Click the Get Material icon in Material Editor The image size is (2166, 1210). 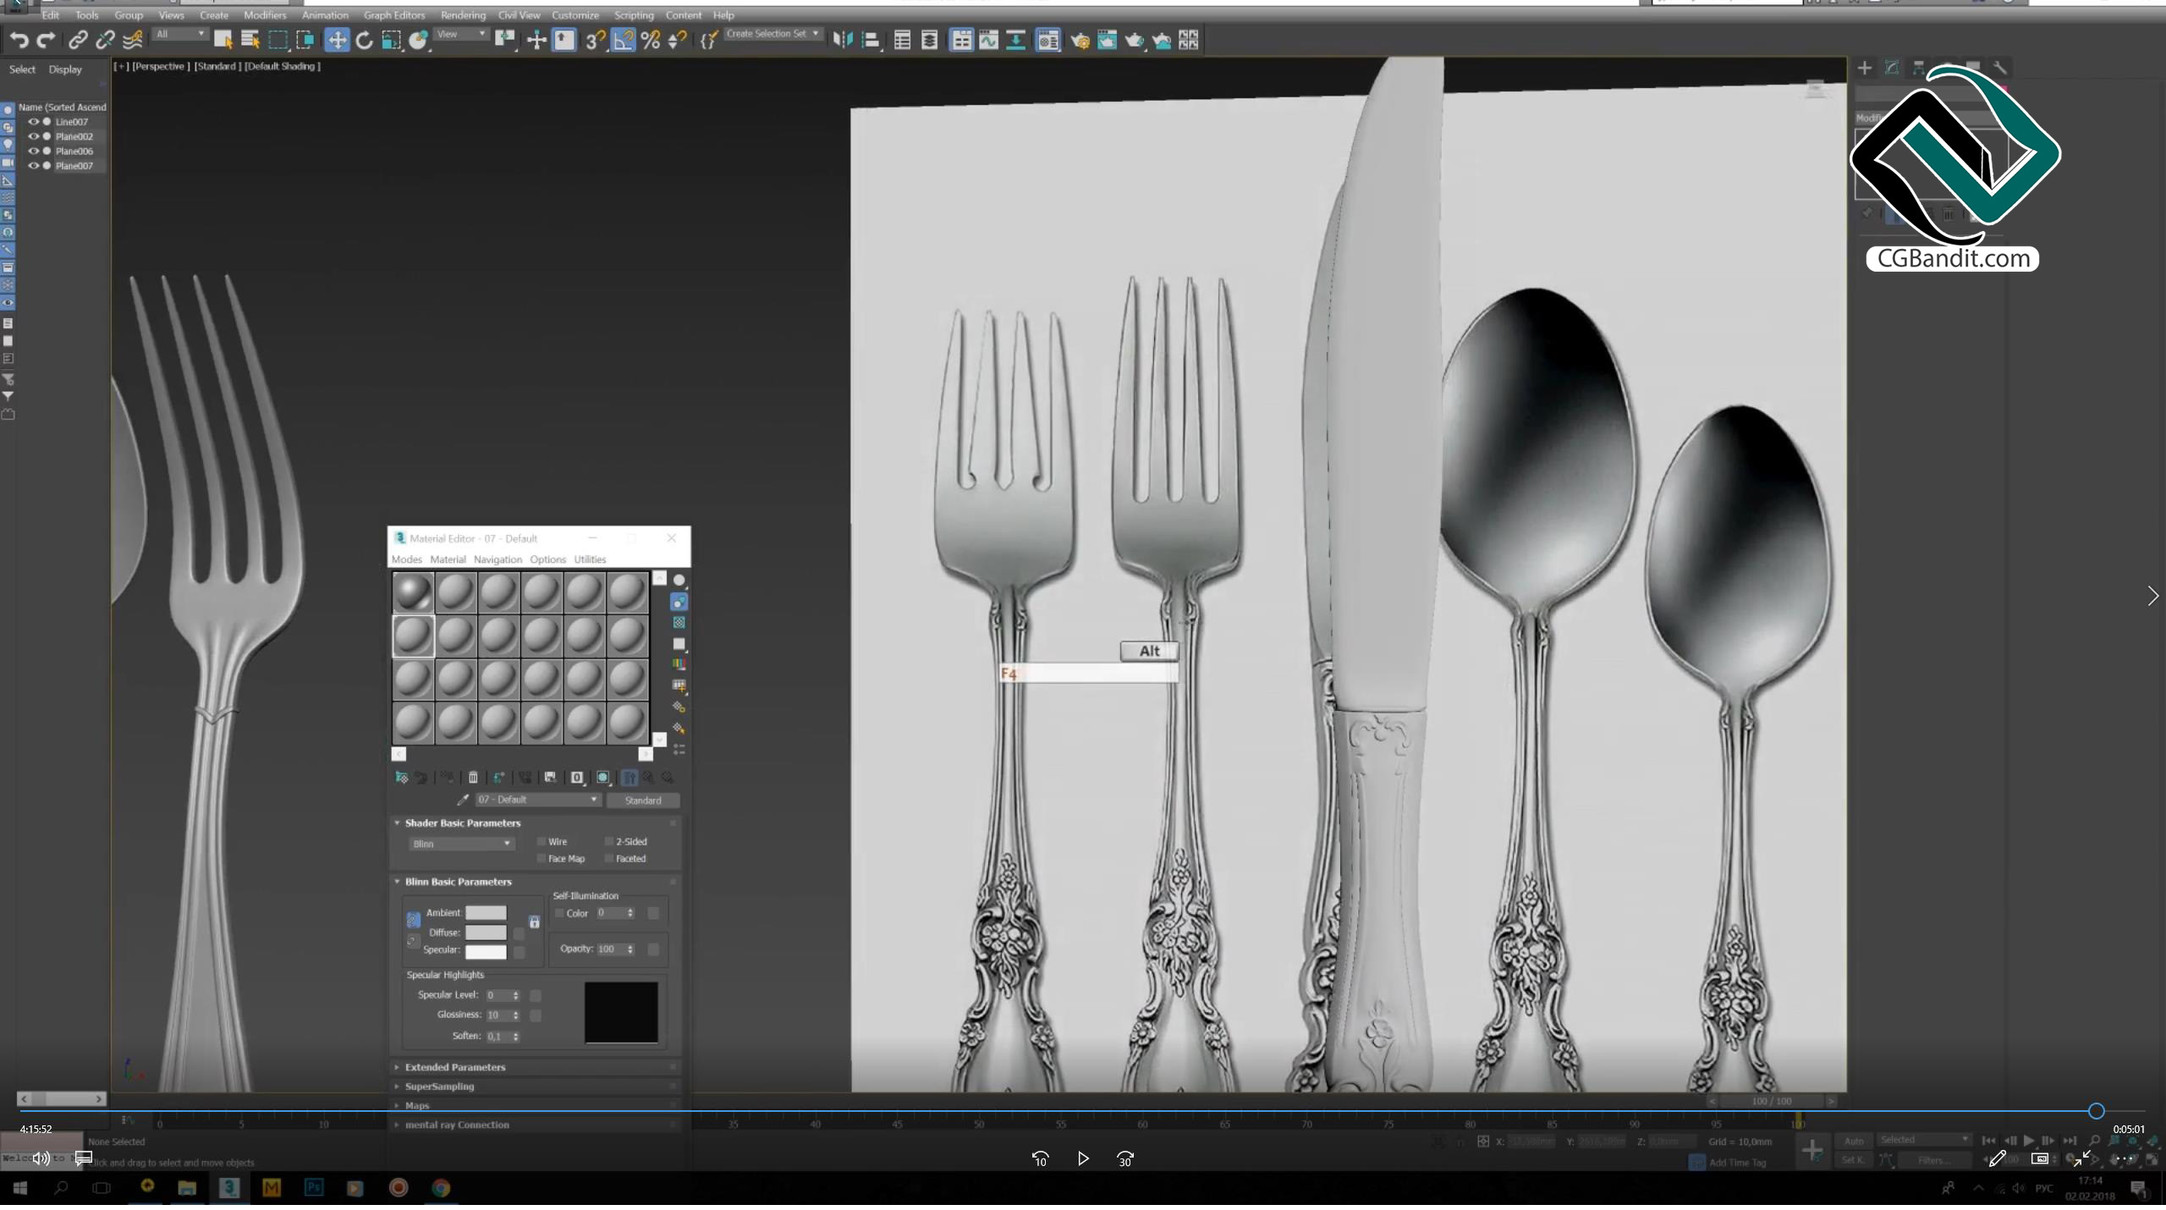click(401, 777)
